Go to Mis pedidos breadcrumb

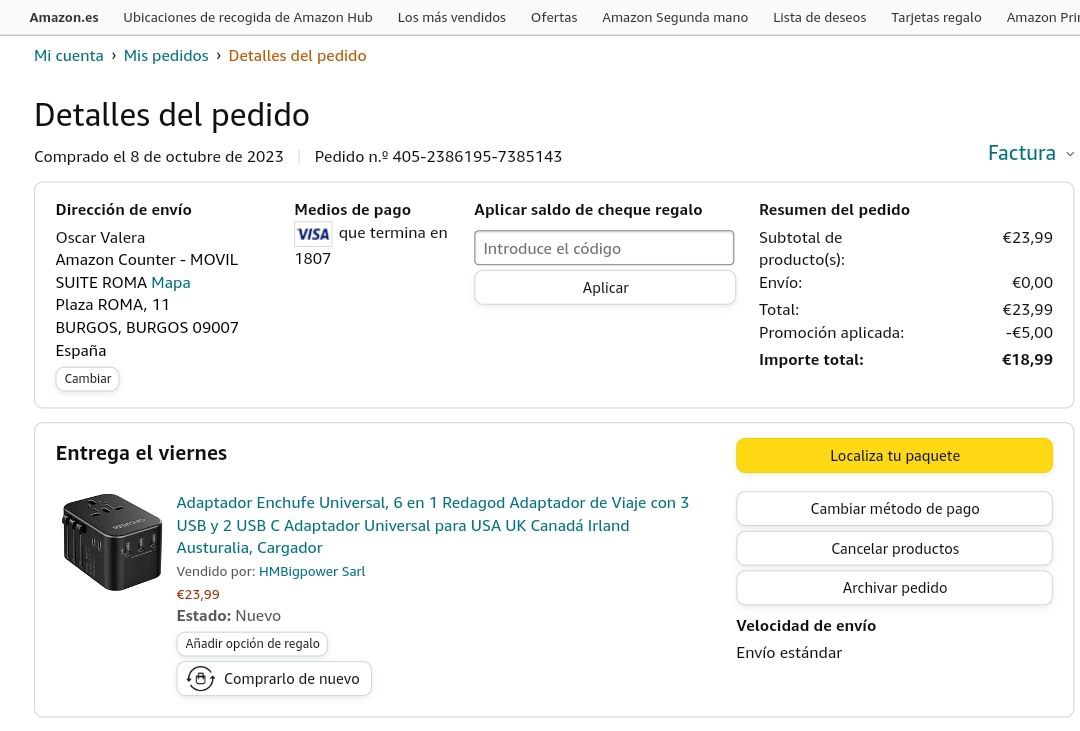pos(166,56)
